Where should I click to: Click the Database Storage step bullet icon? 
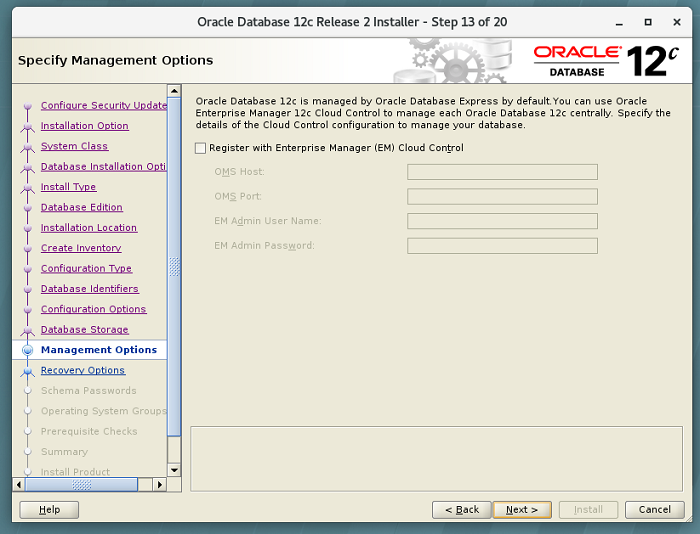coord(28,330)
